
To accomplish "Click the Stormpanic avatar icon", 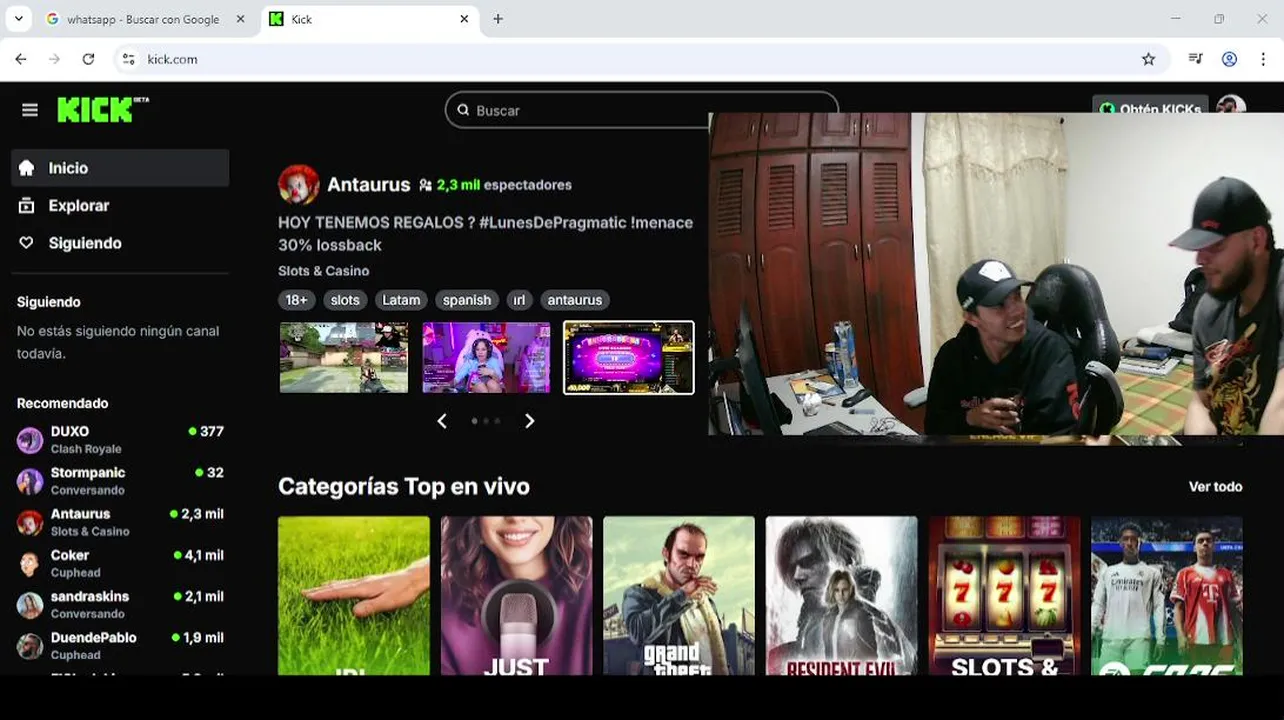I will coord(30,481).
